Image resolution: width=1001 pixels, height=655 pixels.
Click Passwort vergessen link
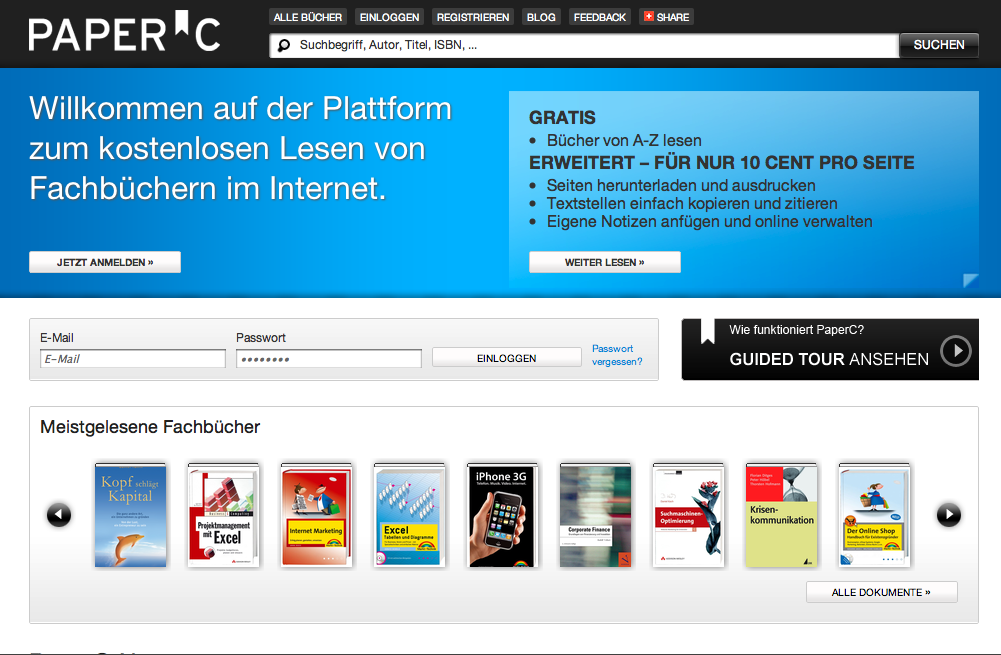coord(616,355)
